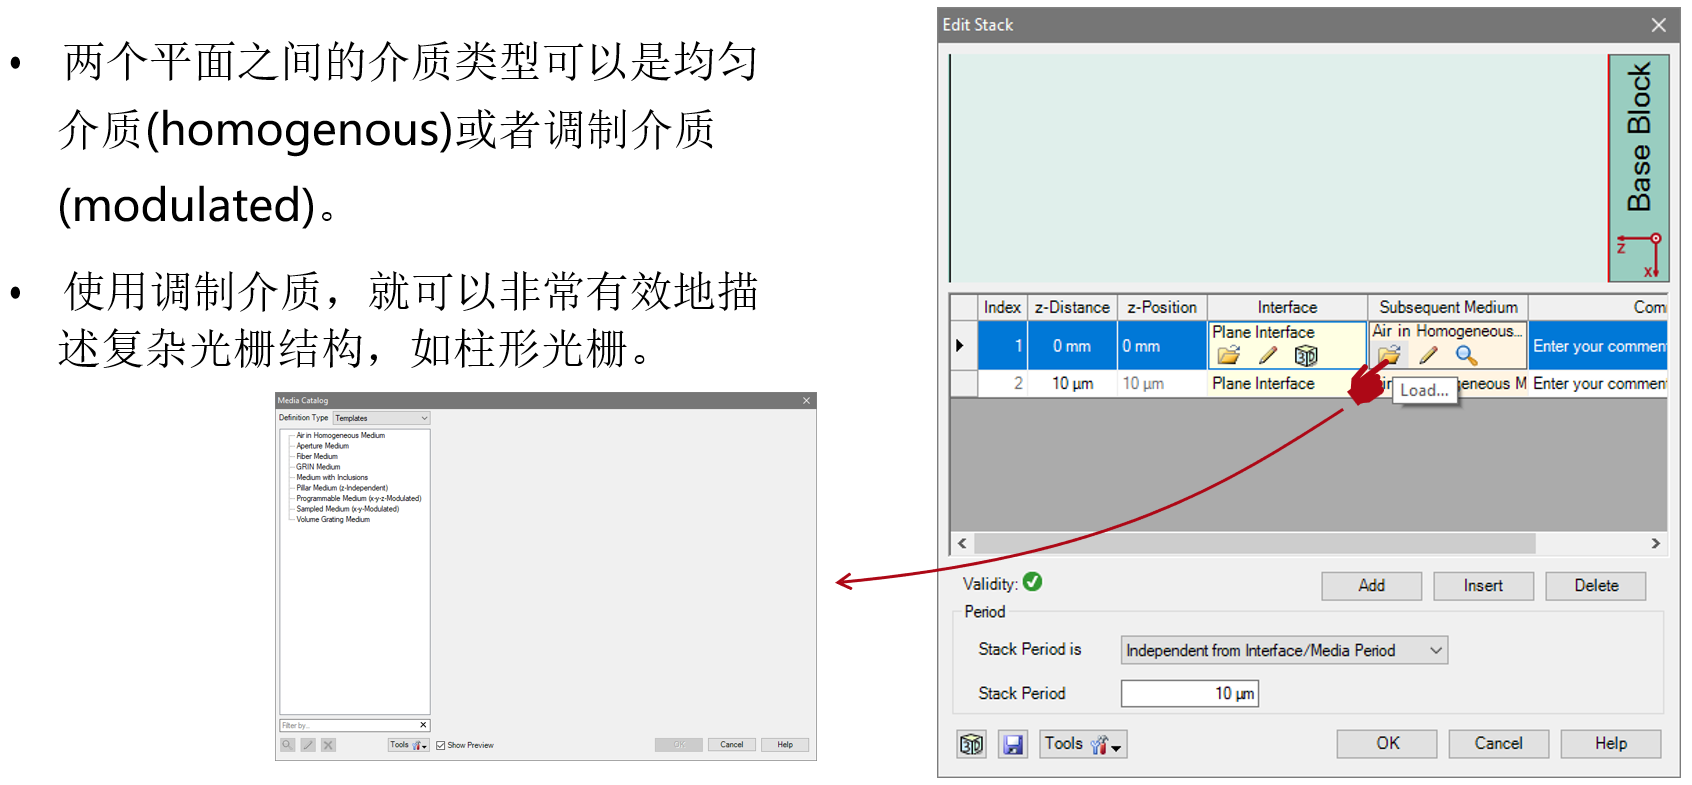Click the z-Position column header
1692x785 pixels.
(x=1162, y=307)
